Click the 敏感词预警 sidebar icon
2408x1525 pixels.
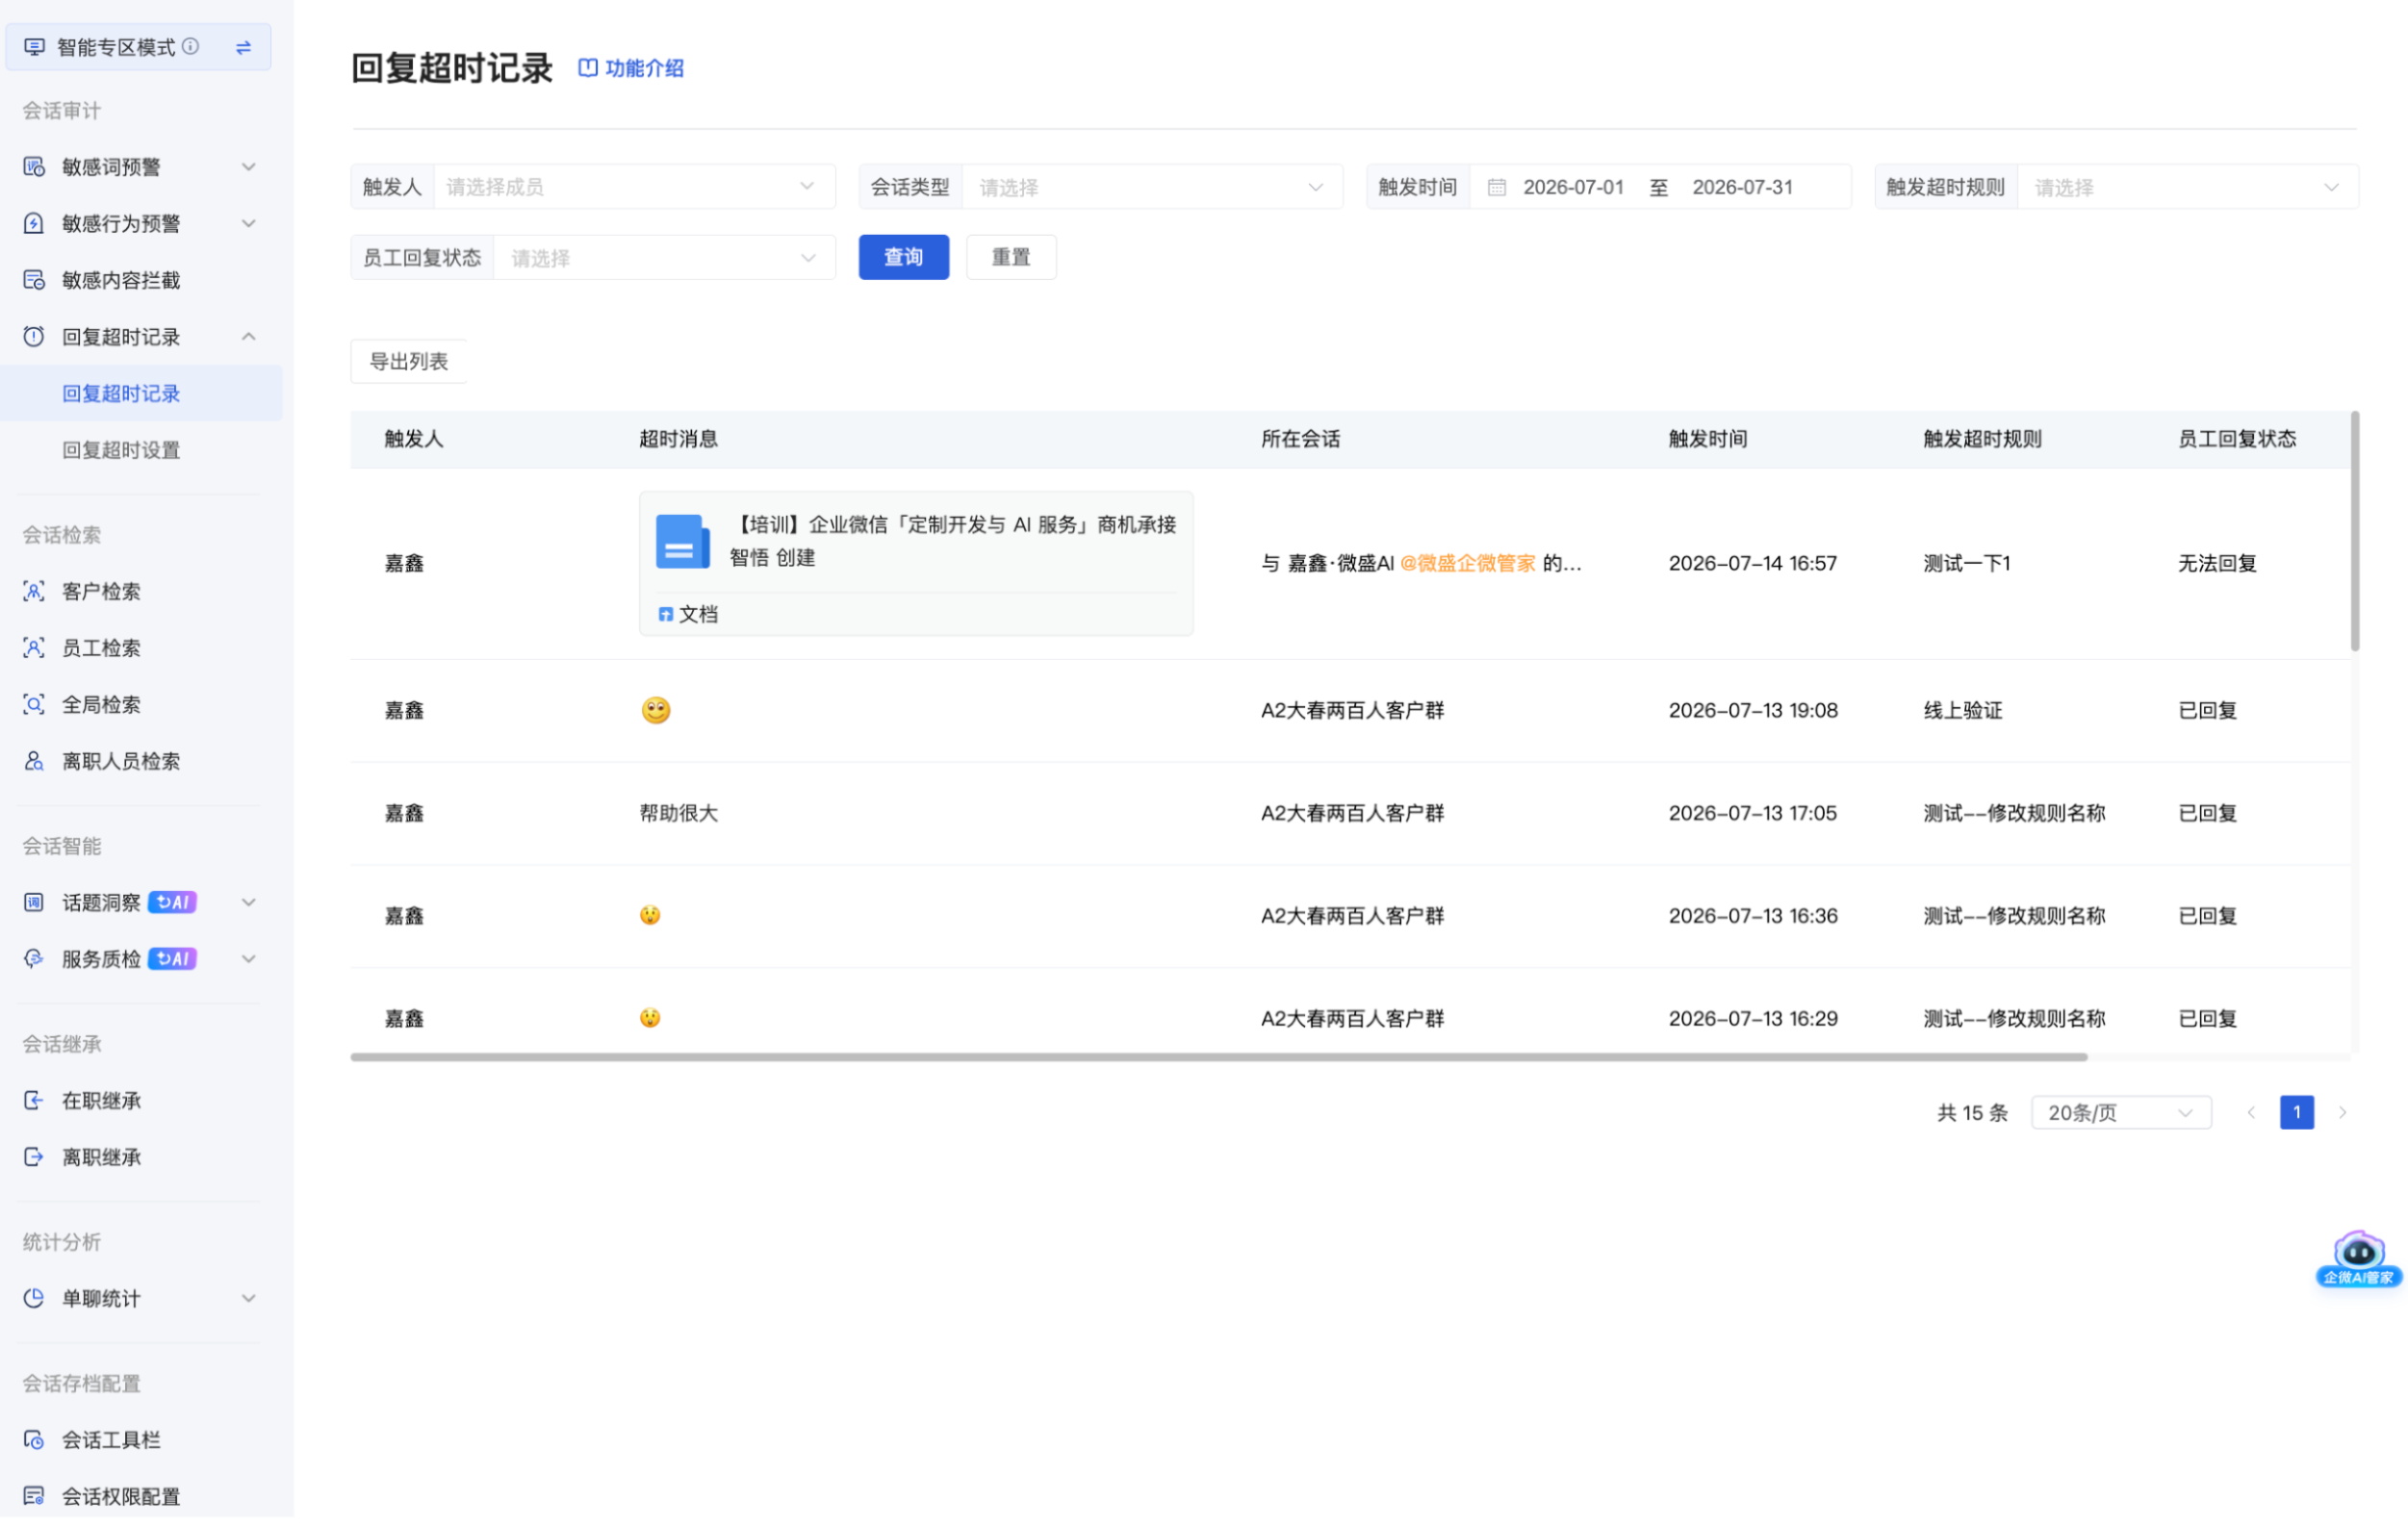point(34,167)
